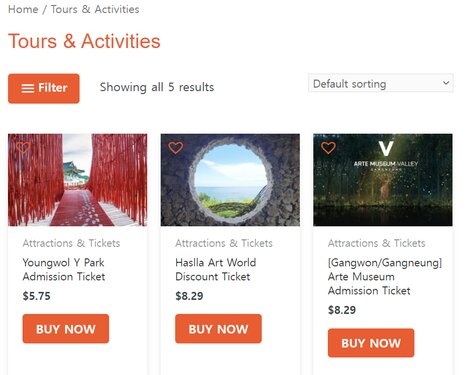The height and width of the screenshot is (375, 468).
Task: Toggle wishlist heart on Haslla Art World
Action: pyautogui.click(x=176, y=148)
